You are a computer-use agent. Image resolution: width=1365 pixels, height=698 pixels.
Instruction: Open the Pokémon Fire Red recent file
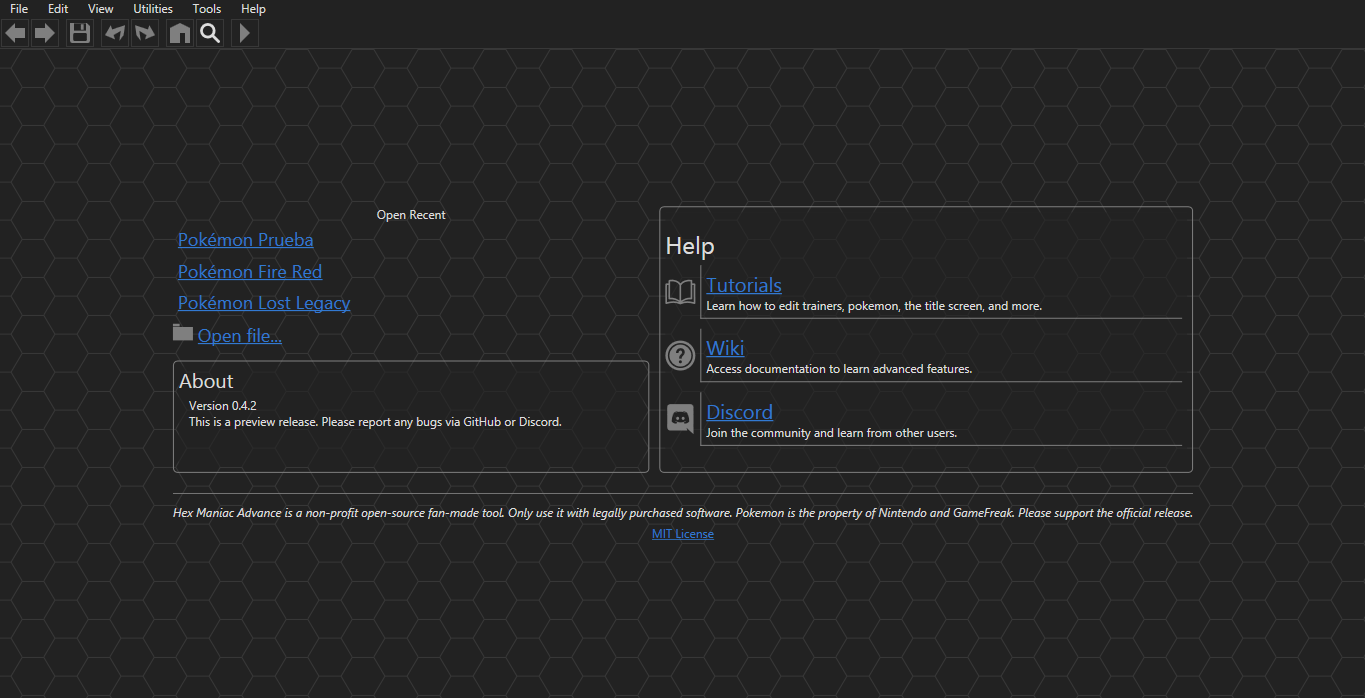pos(249,271)
